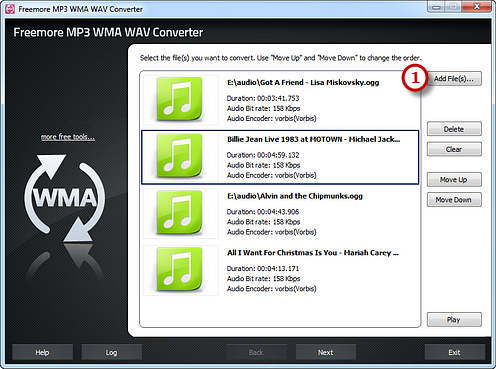Click Audio Encoder under Alvin and the Chipmunks
496x369 pixels.
(x=272, y=232)
